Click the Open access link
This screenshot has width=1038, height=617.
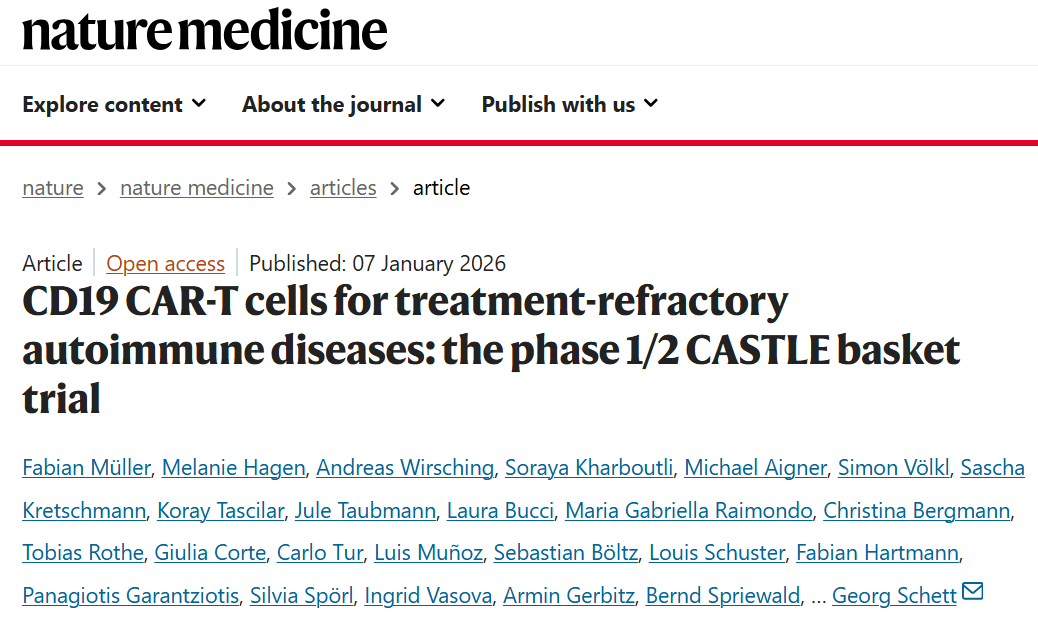pyautogui.click(x=165, y=263)
